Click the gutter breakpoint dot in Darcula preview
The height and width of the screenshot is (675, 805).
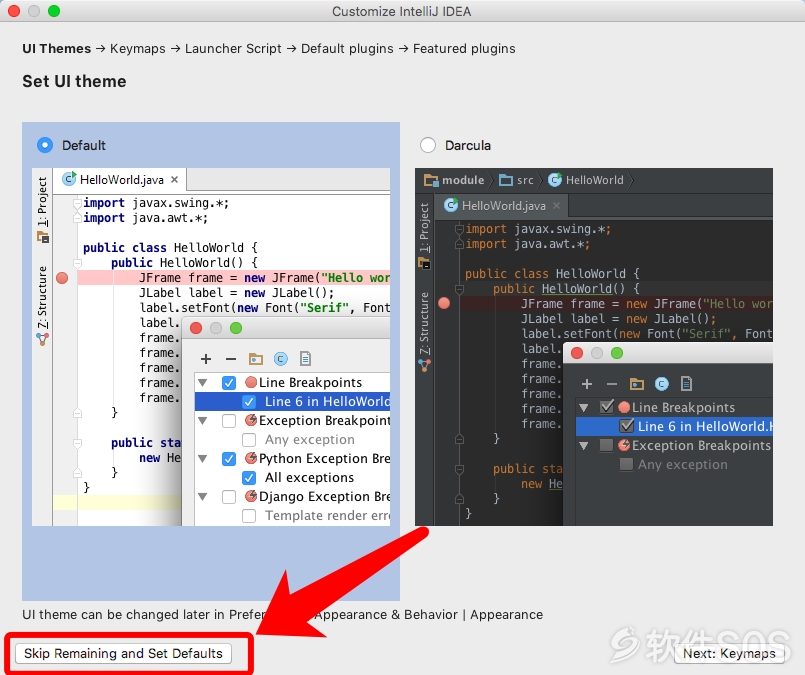[444, 303]
